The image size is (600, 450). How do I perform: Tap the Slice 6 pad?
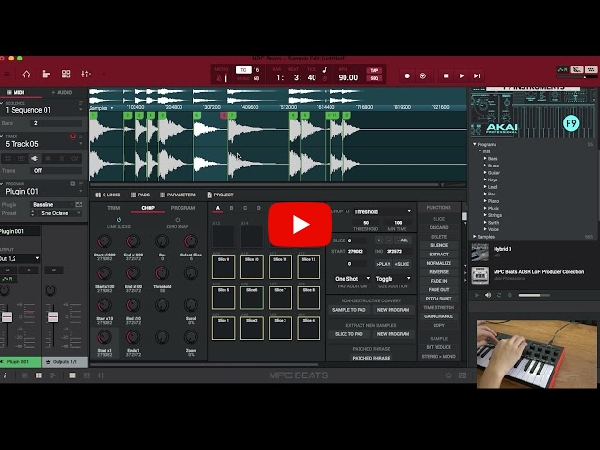coord(252,297)
